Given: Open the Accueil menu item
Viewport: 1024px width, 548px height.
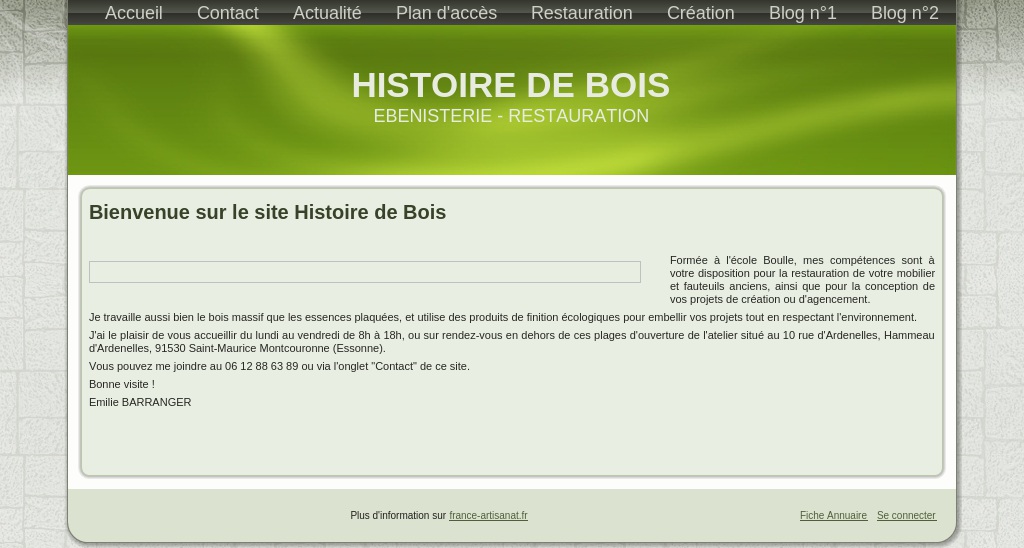Looking at the screenshot, I should [133, 12].
